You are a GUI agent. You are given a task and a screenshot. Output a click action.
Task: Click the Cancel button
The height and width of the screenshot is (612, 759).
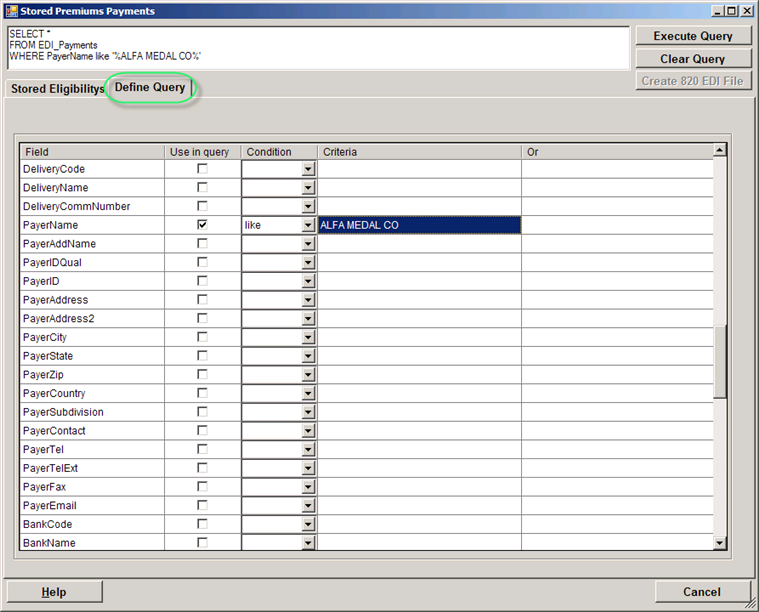[x=702, y=592]
